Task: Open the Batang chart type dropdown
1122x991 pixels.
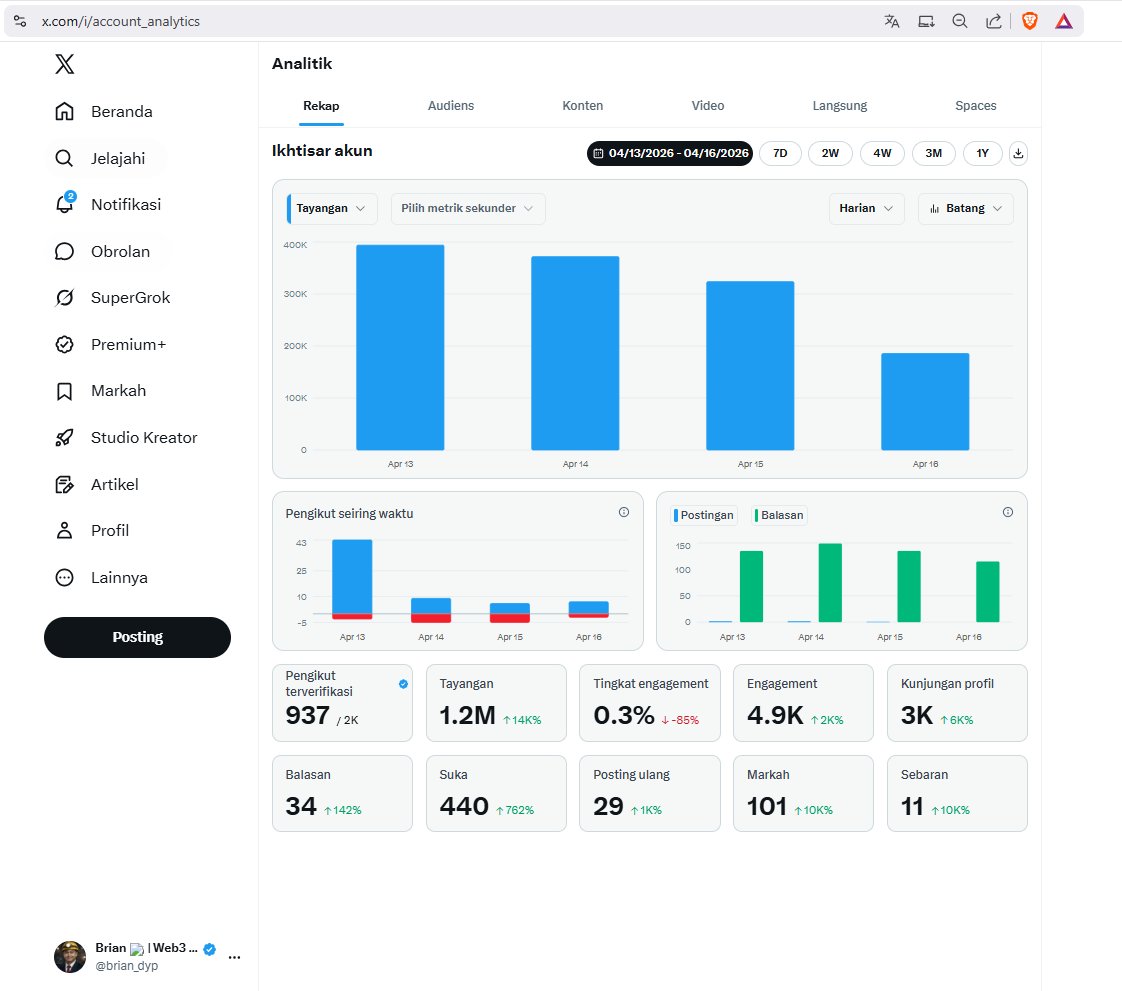Action: click(965, 208)
